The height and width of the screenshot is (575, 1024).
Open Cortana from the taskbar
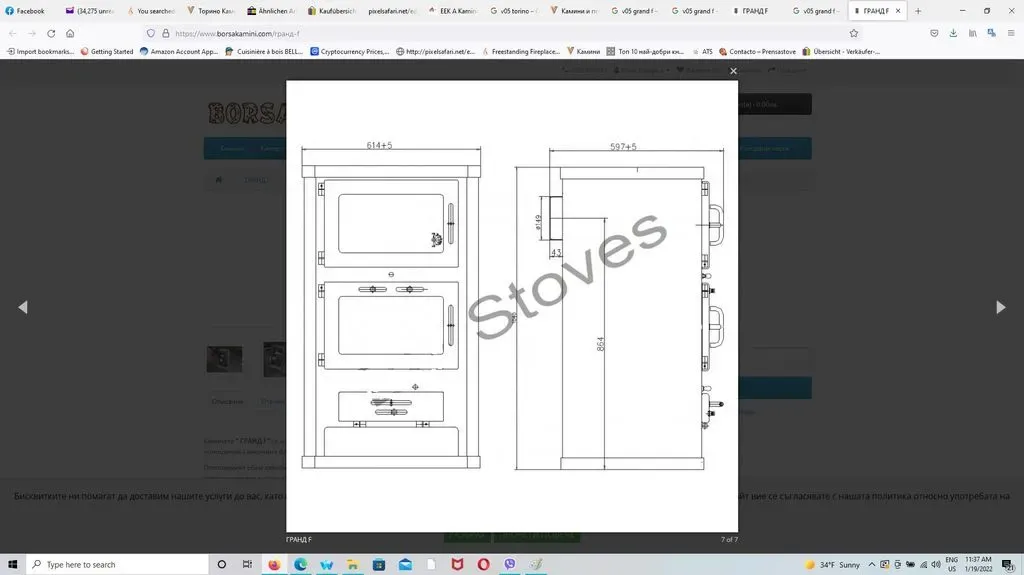[x=221, y=564]
